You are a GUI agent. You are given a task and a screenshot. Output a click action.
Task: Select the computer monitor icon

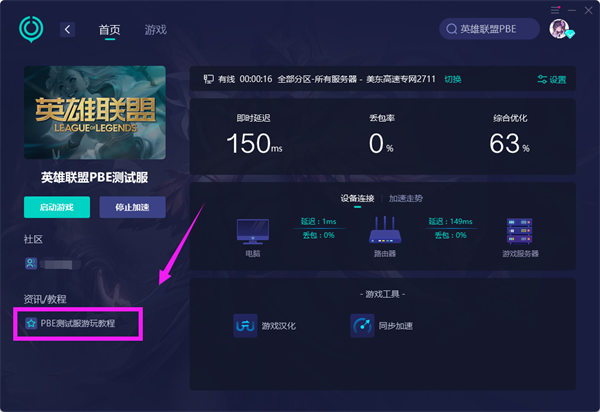(253, 231)
